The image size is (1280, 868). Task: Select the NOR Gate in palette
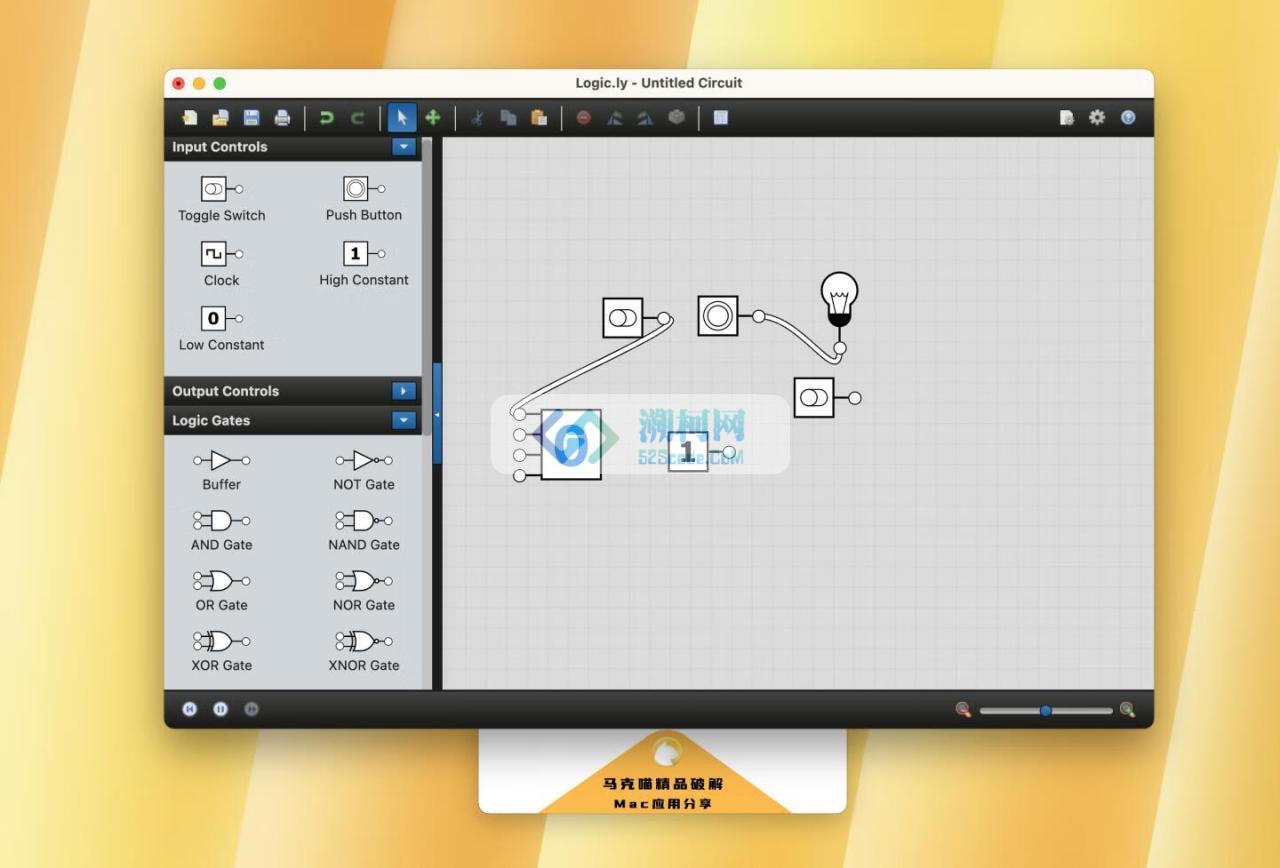pos(364,591)
